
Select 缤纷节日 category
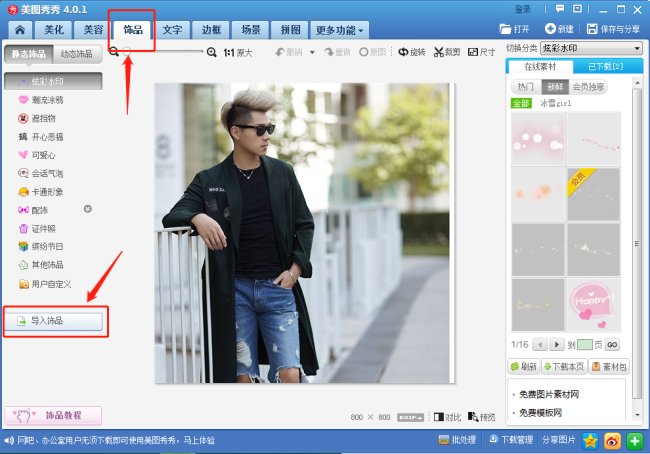(41, 247)
